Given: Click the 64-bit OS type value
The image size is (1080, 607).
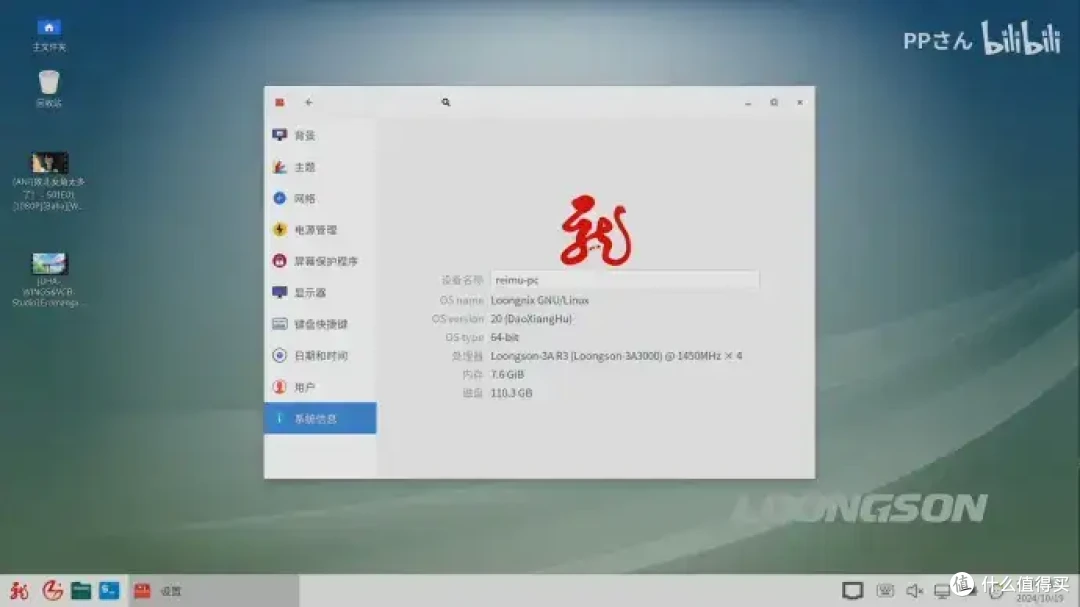Looking at the screenshot, I should (504, 338).
